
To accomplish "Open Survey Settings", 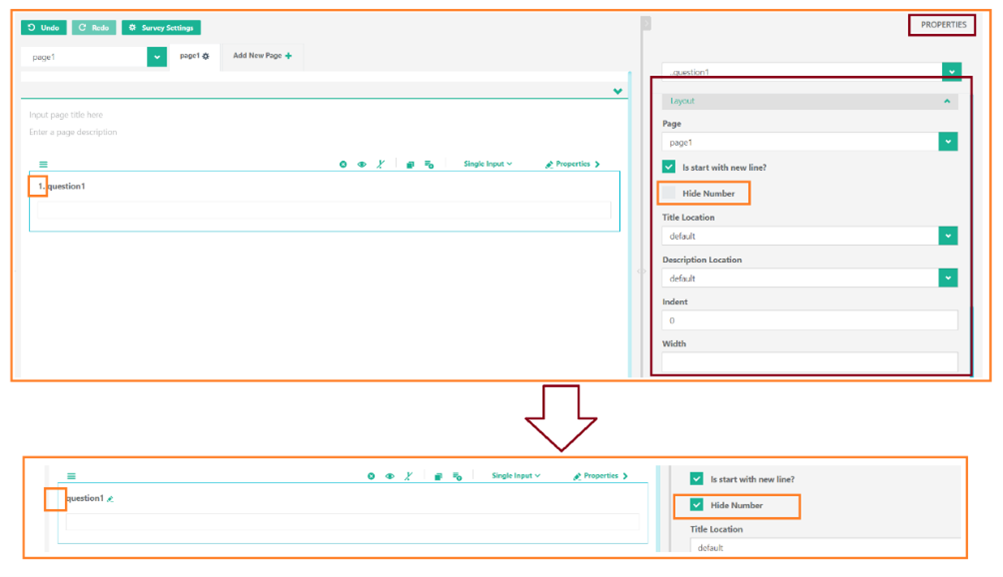I will (161, 28).
